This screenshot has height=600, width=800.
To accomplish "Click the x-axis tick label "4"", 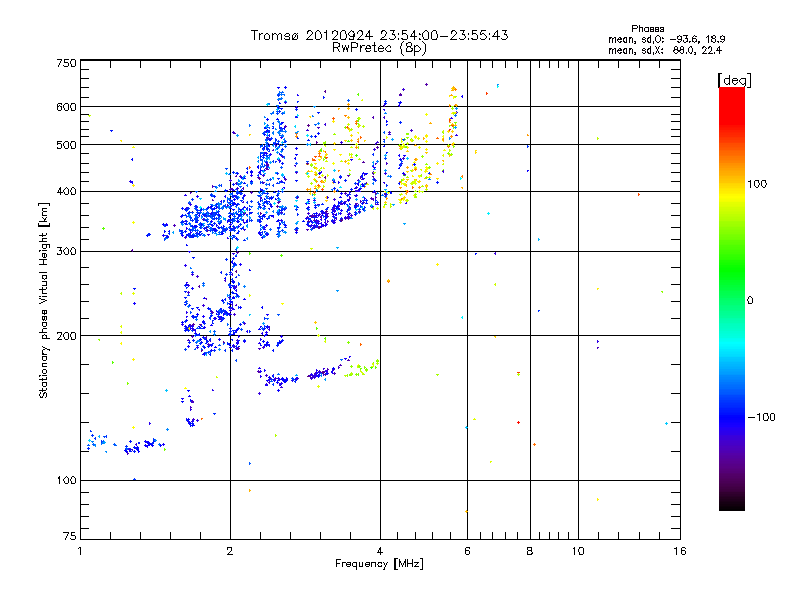I will click(x=380, y=551).
